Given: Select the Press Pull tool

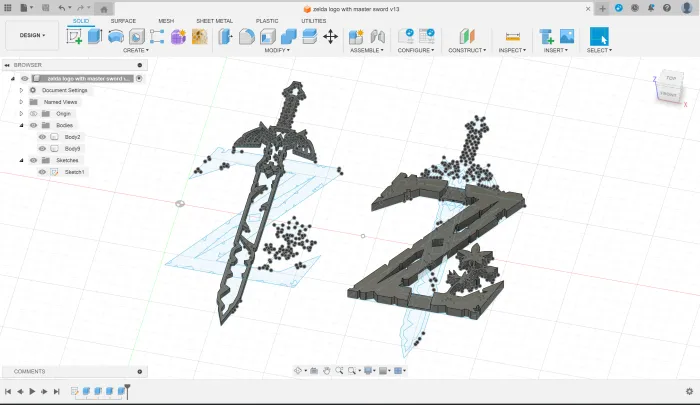Looking at the screenshot, I should tap(225, 37).
